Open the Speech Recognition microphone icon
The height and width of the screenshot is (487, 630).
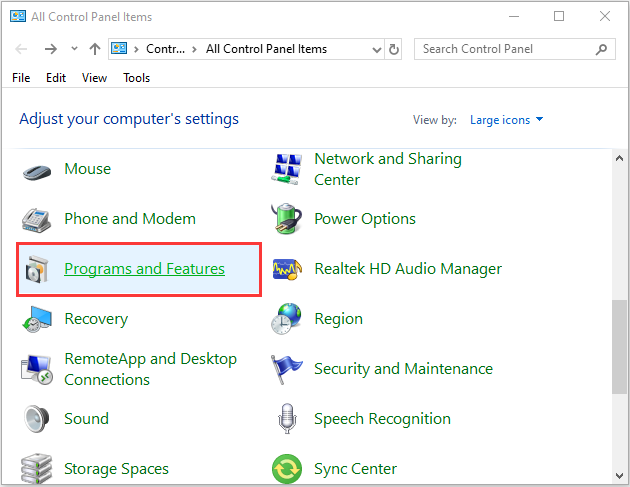pyautogui.click(x=287, y=418)
